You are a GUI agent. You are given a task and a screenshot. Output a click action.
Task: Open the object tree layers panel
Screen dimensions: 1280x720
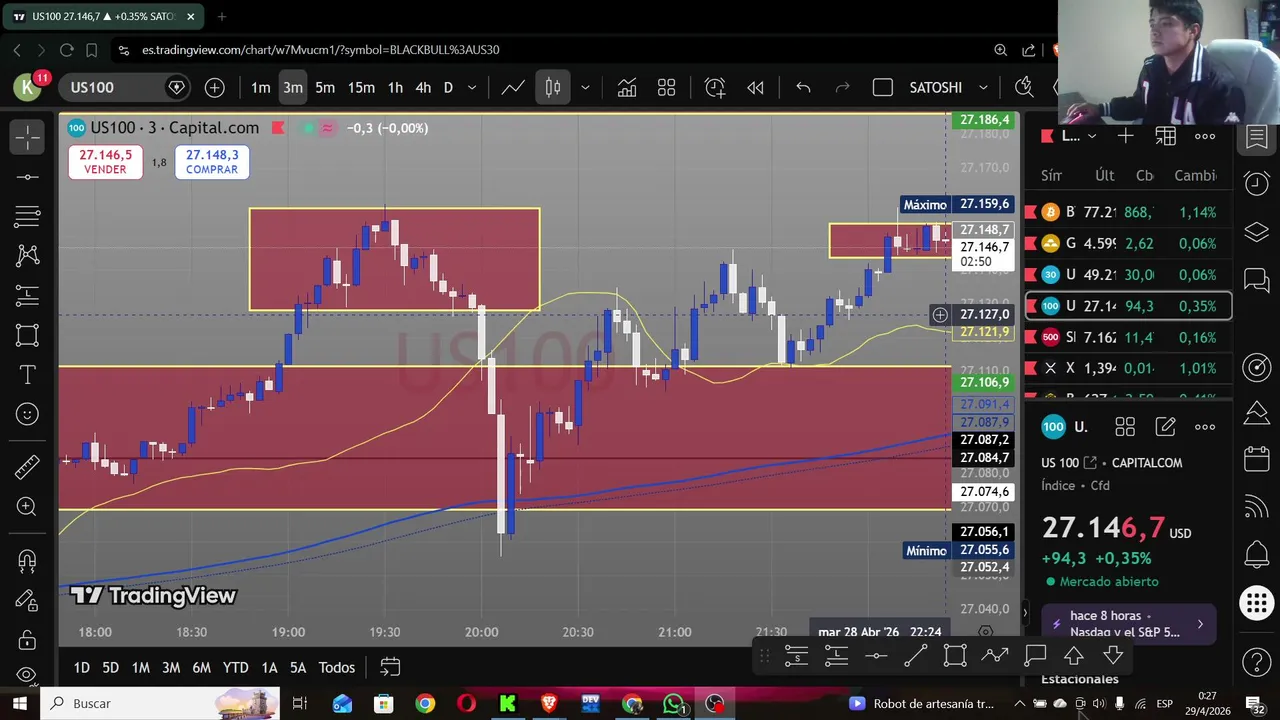(1256, 232)
